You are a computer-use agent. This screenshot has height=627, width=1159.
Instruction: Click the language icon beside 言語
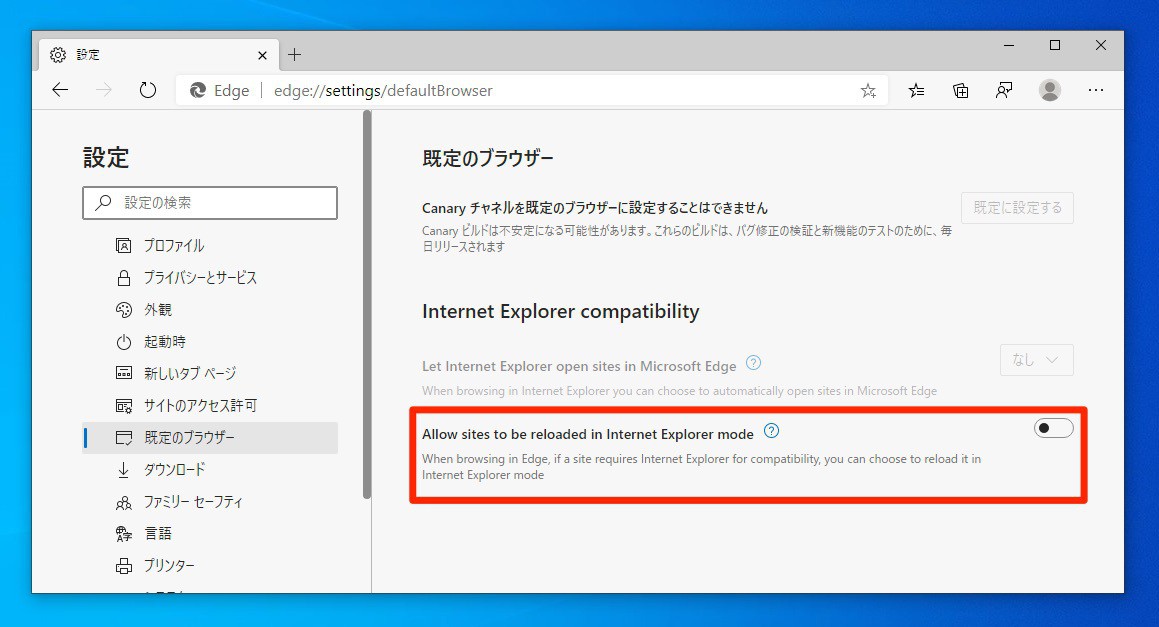[123, 533]
